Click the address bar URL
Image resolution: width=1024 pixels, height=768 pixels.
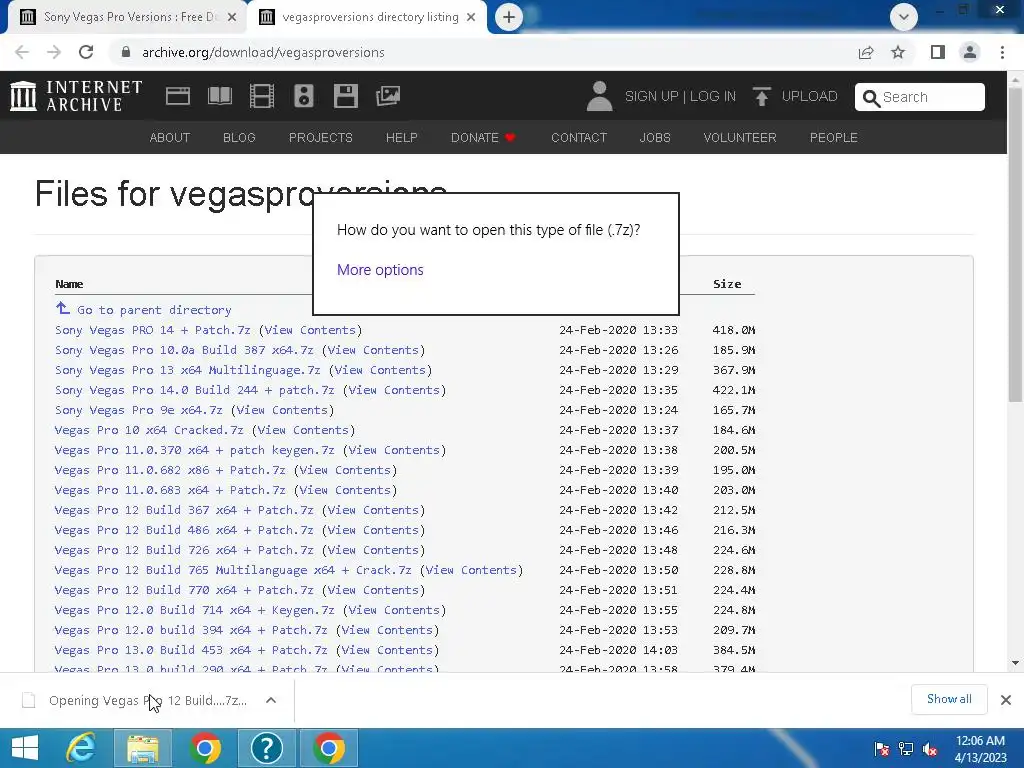(263, 52)
